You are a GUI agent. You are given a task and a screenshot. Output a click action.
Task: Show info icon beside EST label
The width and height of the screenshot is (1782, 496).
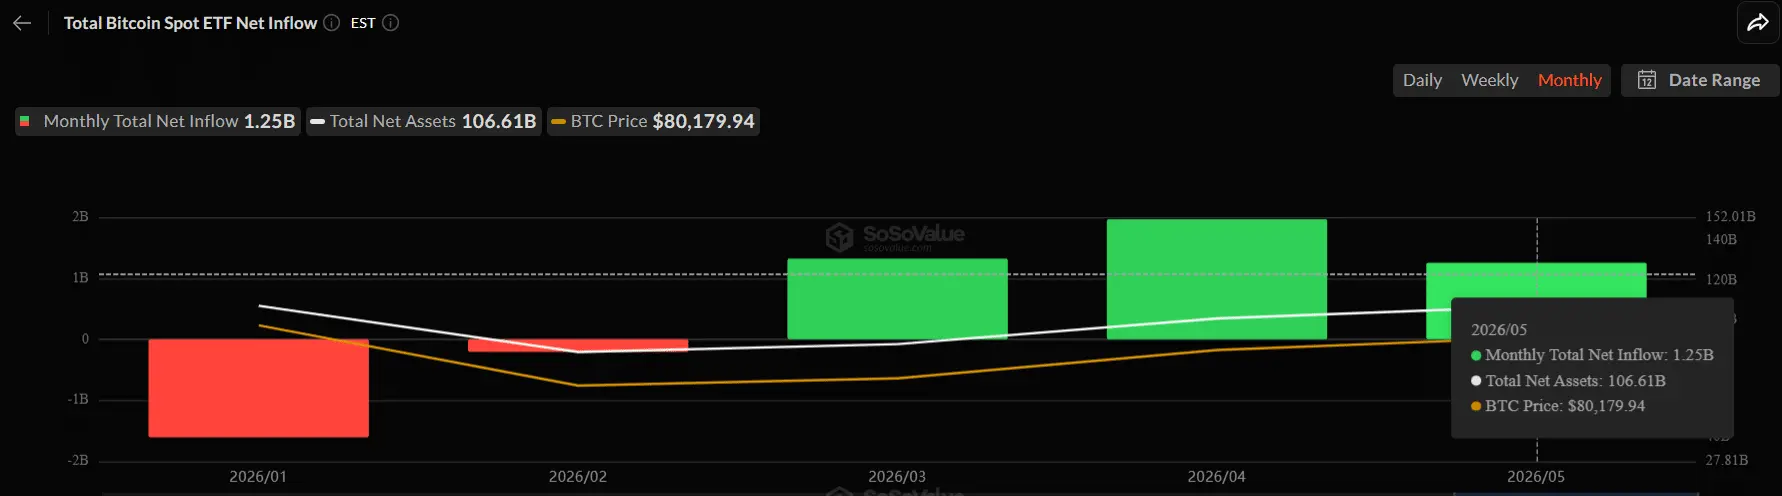point(391,23)
